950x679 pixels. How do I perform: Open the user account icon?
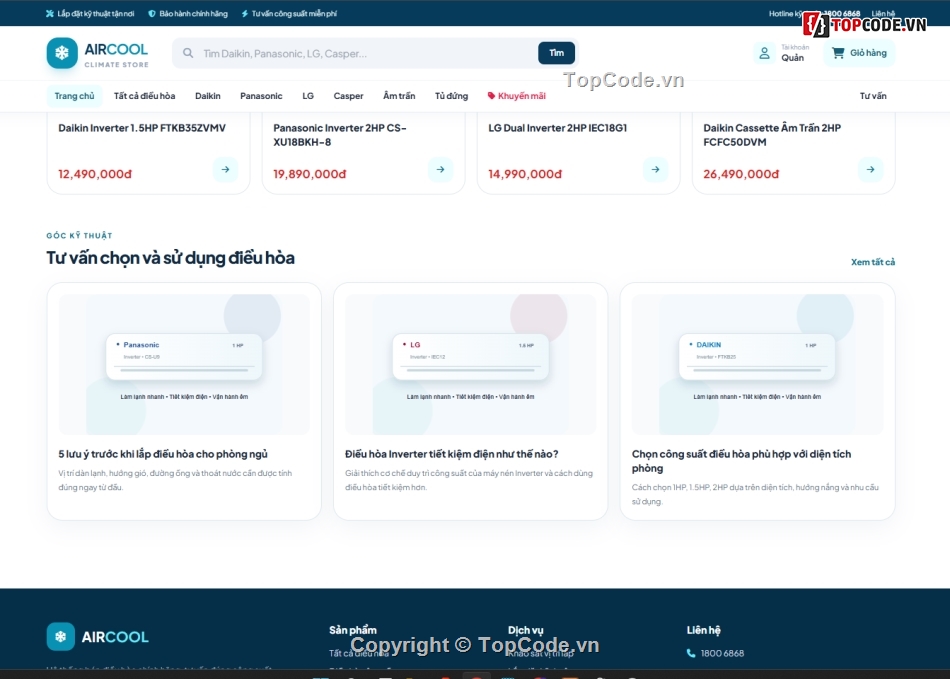[764, 53]
